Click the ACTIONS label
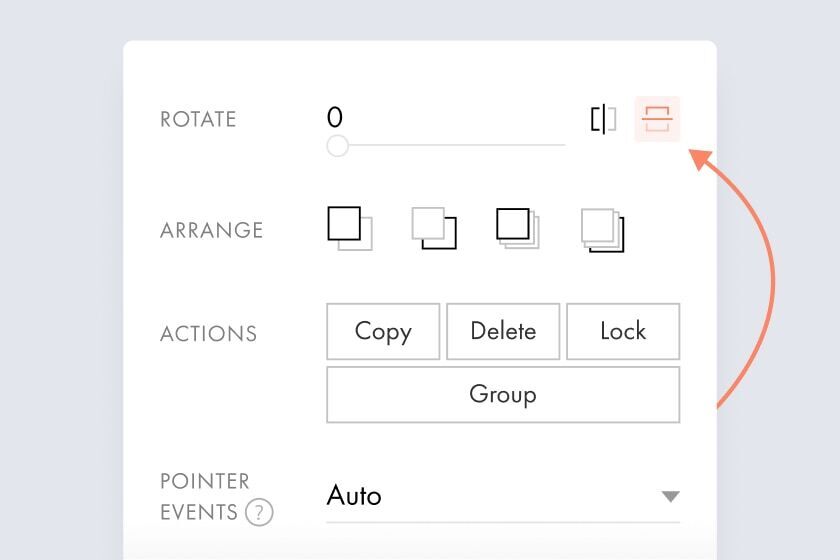The width and height of the screenshot is (840, 560). (x=208, y=334)
